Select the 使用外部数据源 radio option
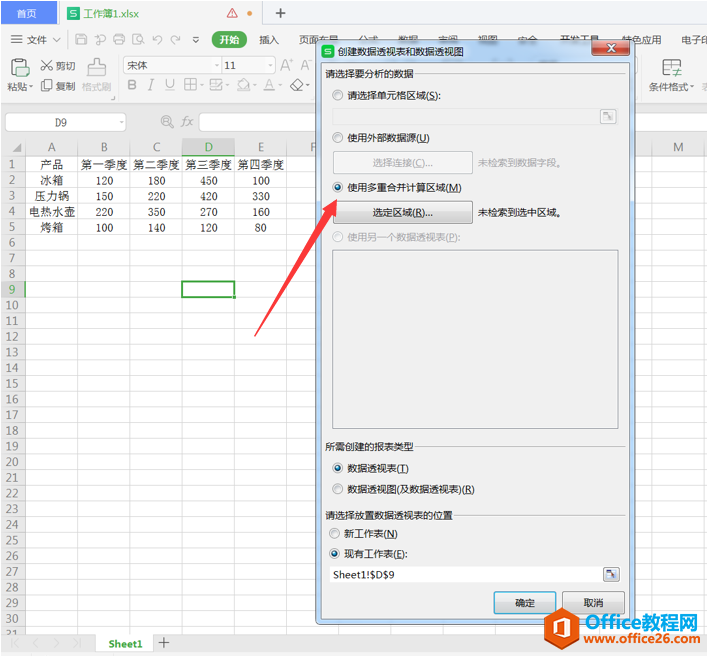Screen dimensions: 707x656 [x=337, y=138]
